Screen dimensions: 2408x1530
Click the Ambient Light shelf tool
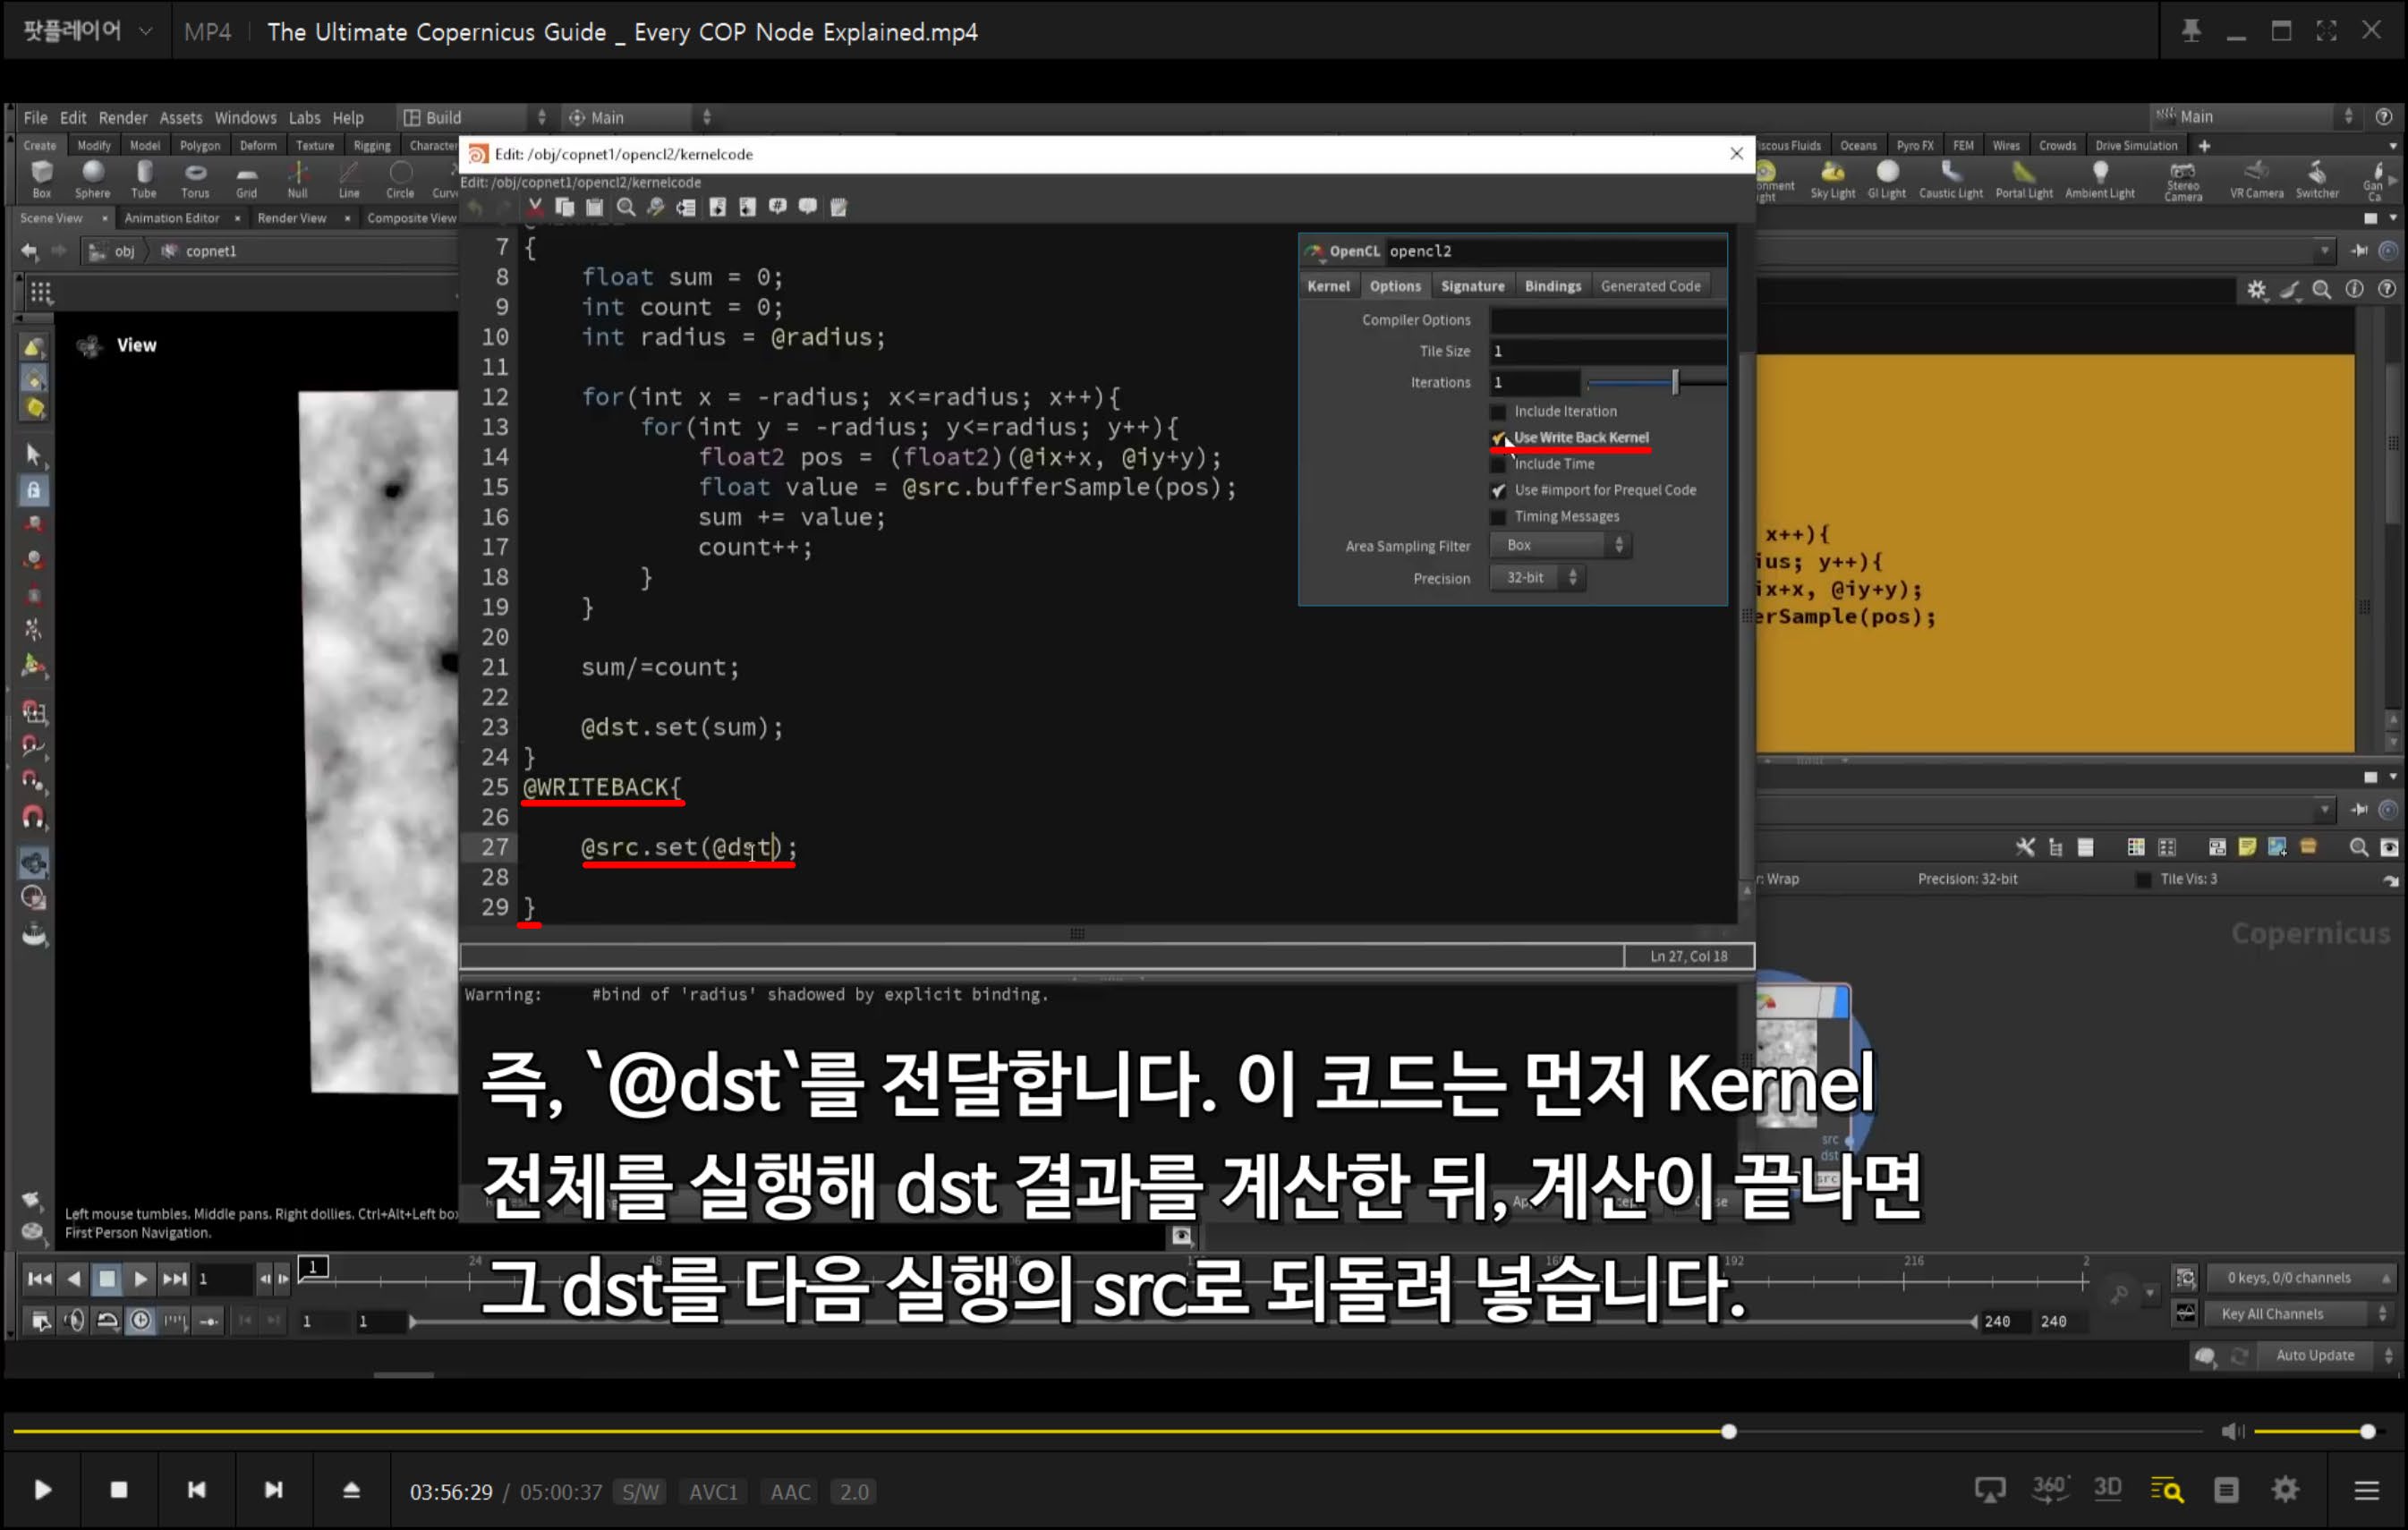click(x=2099, y=179)
